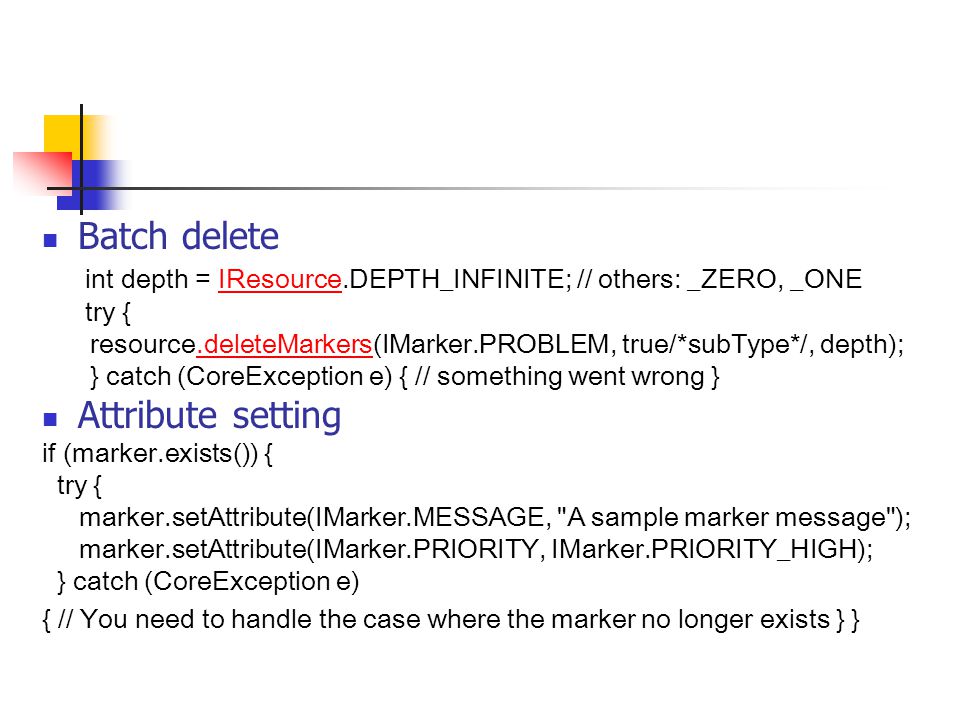Click the IMarker.MESSAGE setAttribute line
960x720 pixels.
(495, 518)
